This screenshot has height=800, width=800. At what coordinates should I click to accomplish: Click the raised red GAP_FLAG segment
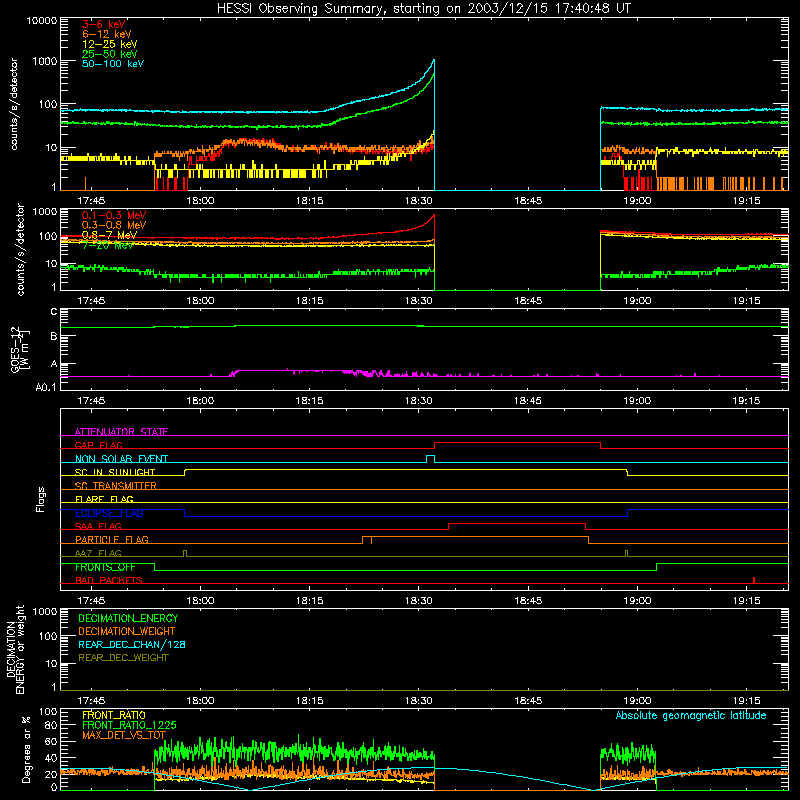pyautogui.click(x=517, y=443)
